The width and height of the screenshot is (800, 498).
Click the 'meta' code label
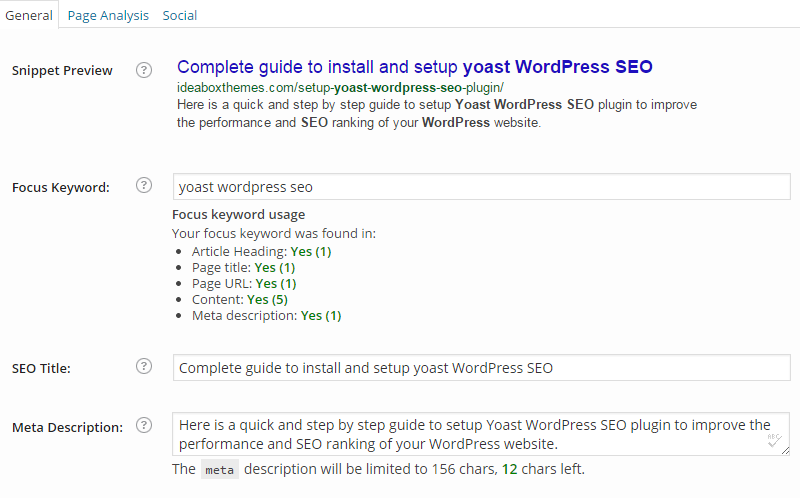(219, 469)
